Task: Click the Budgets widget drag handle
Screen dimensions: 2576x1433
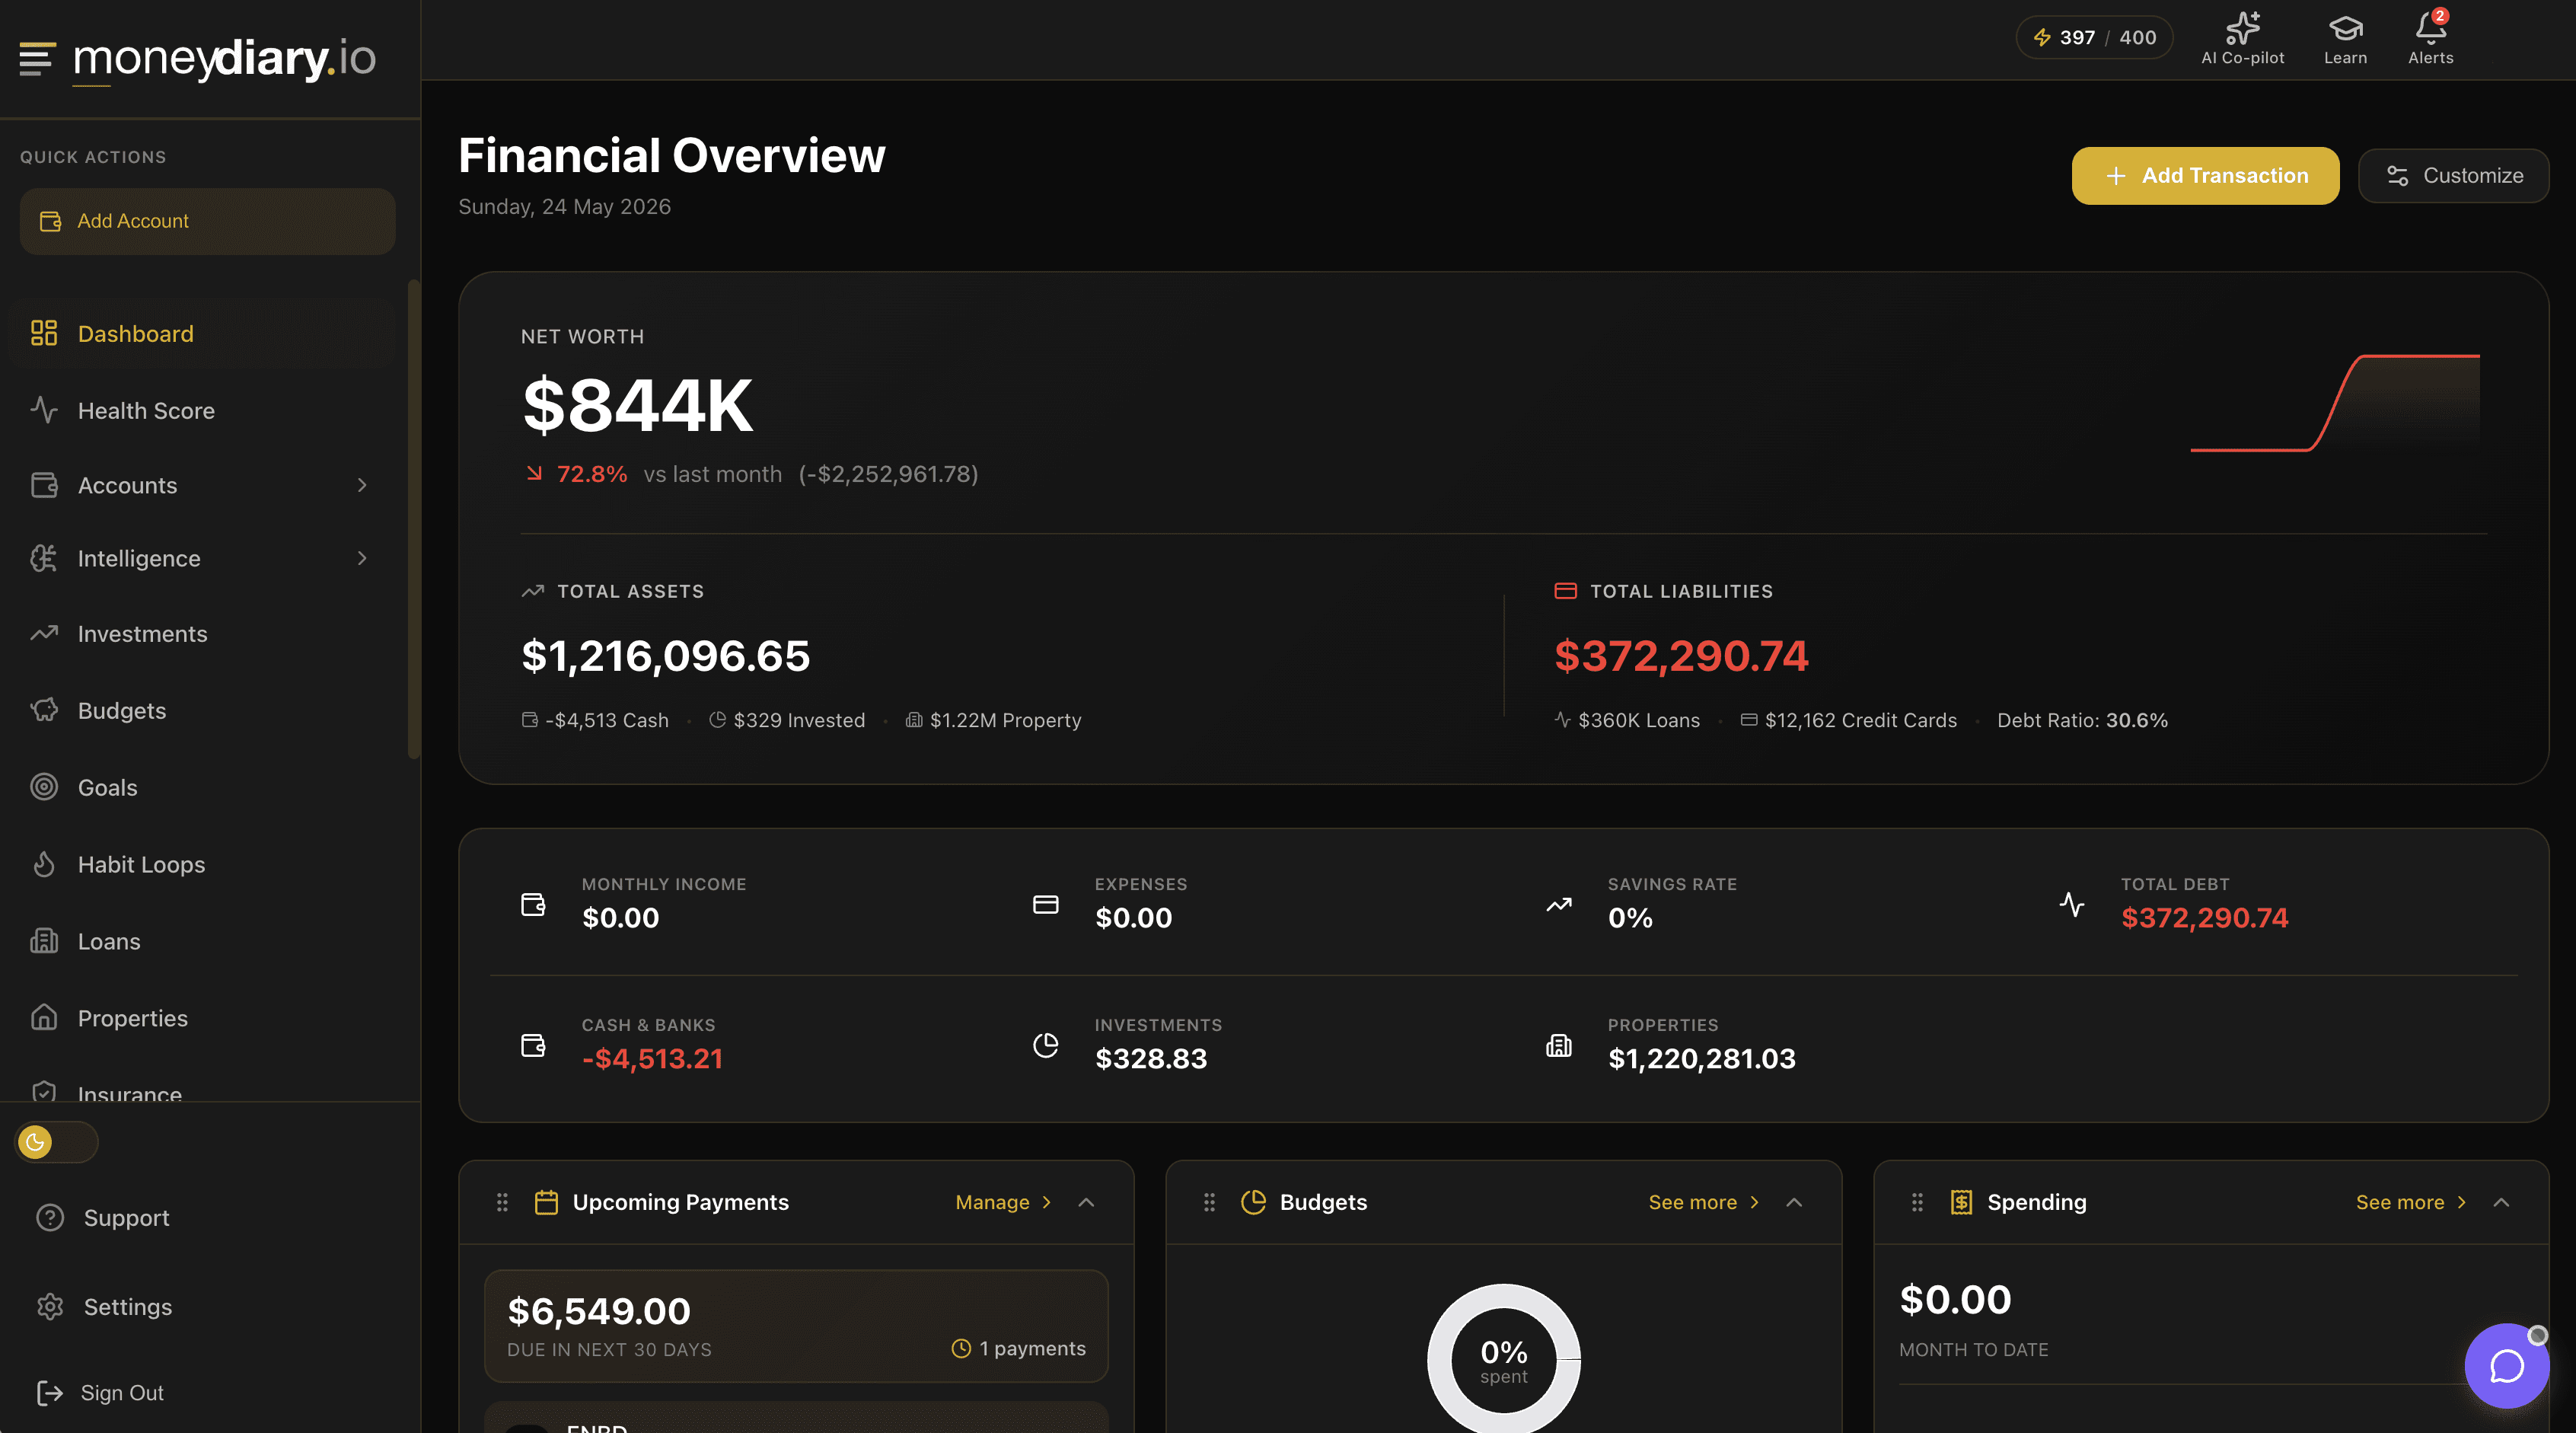Action: 1209,1202
